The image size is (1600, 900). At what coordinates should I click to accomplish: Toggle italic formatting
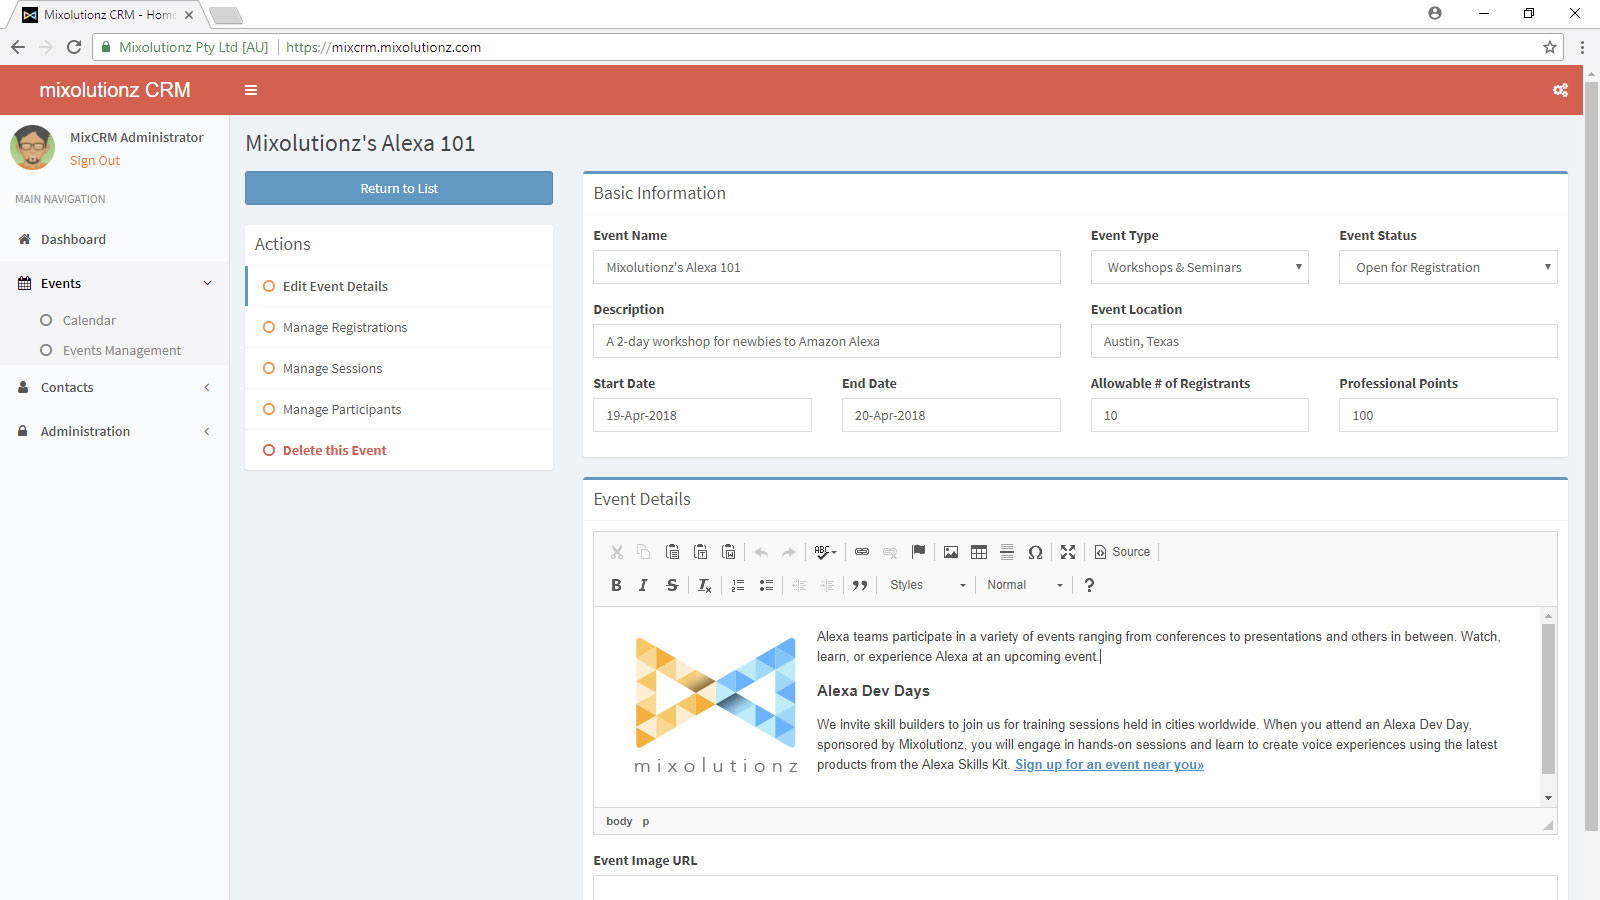pyautogui.click(x=643, y=585)
